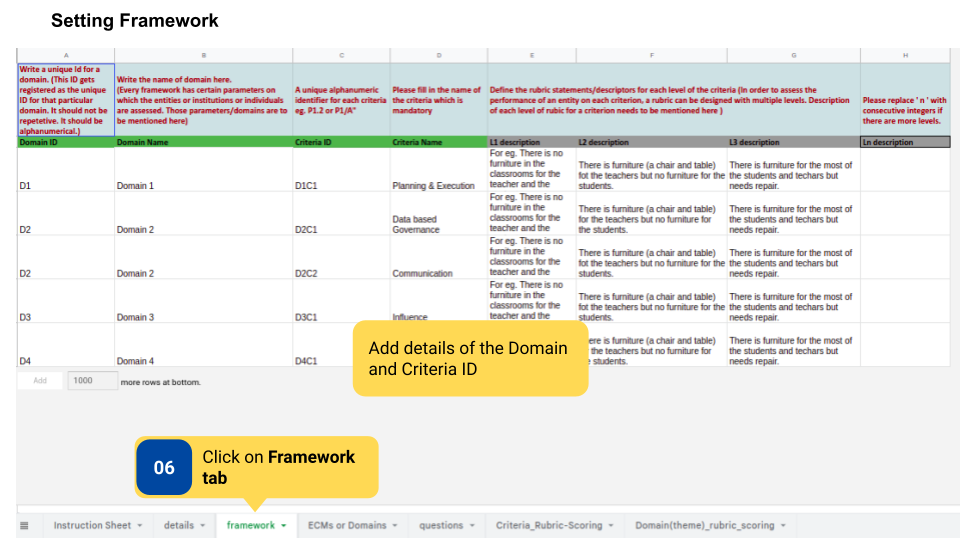Screen dimensions: 960x540
Task: Switch to the Instruction Sheet tab
Action: (92, 525)
